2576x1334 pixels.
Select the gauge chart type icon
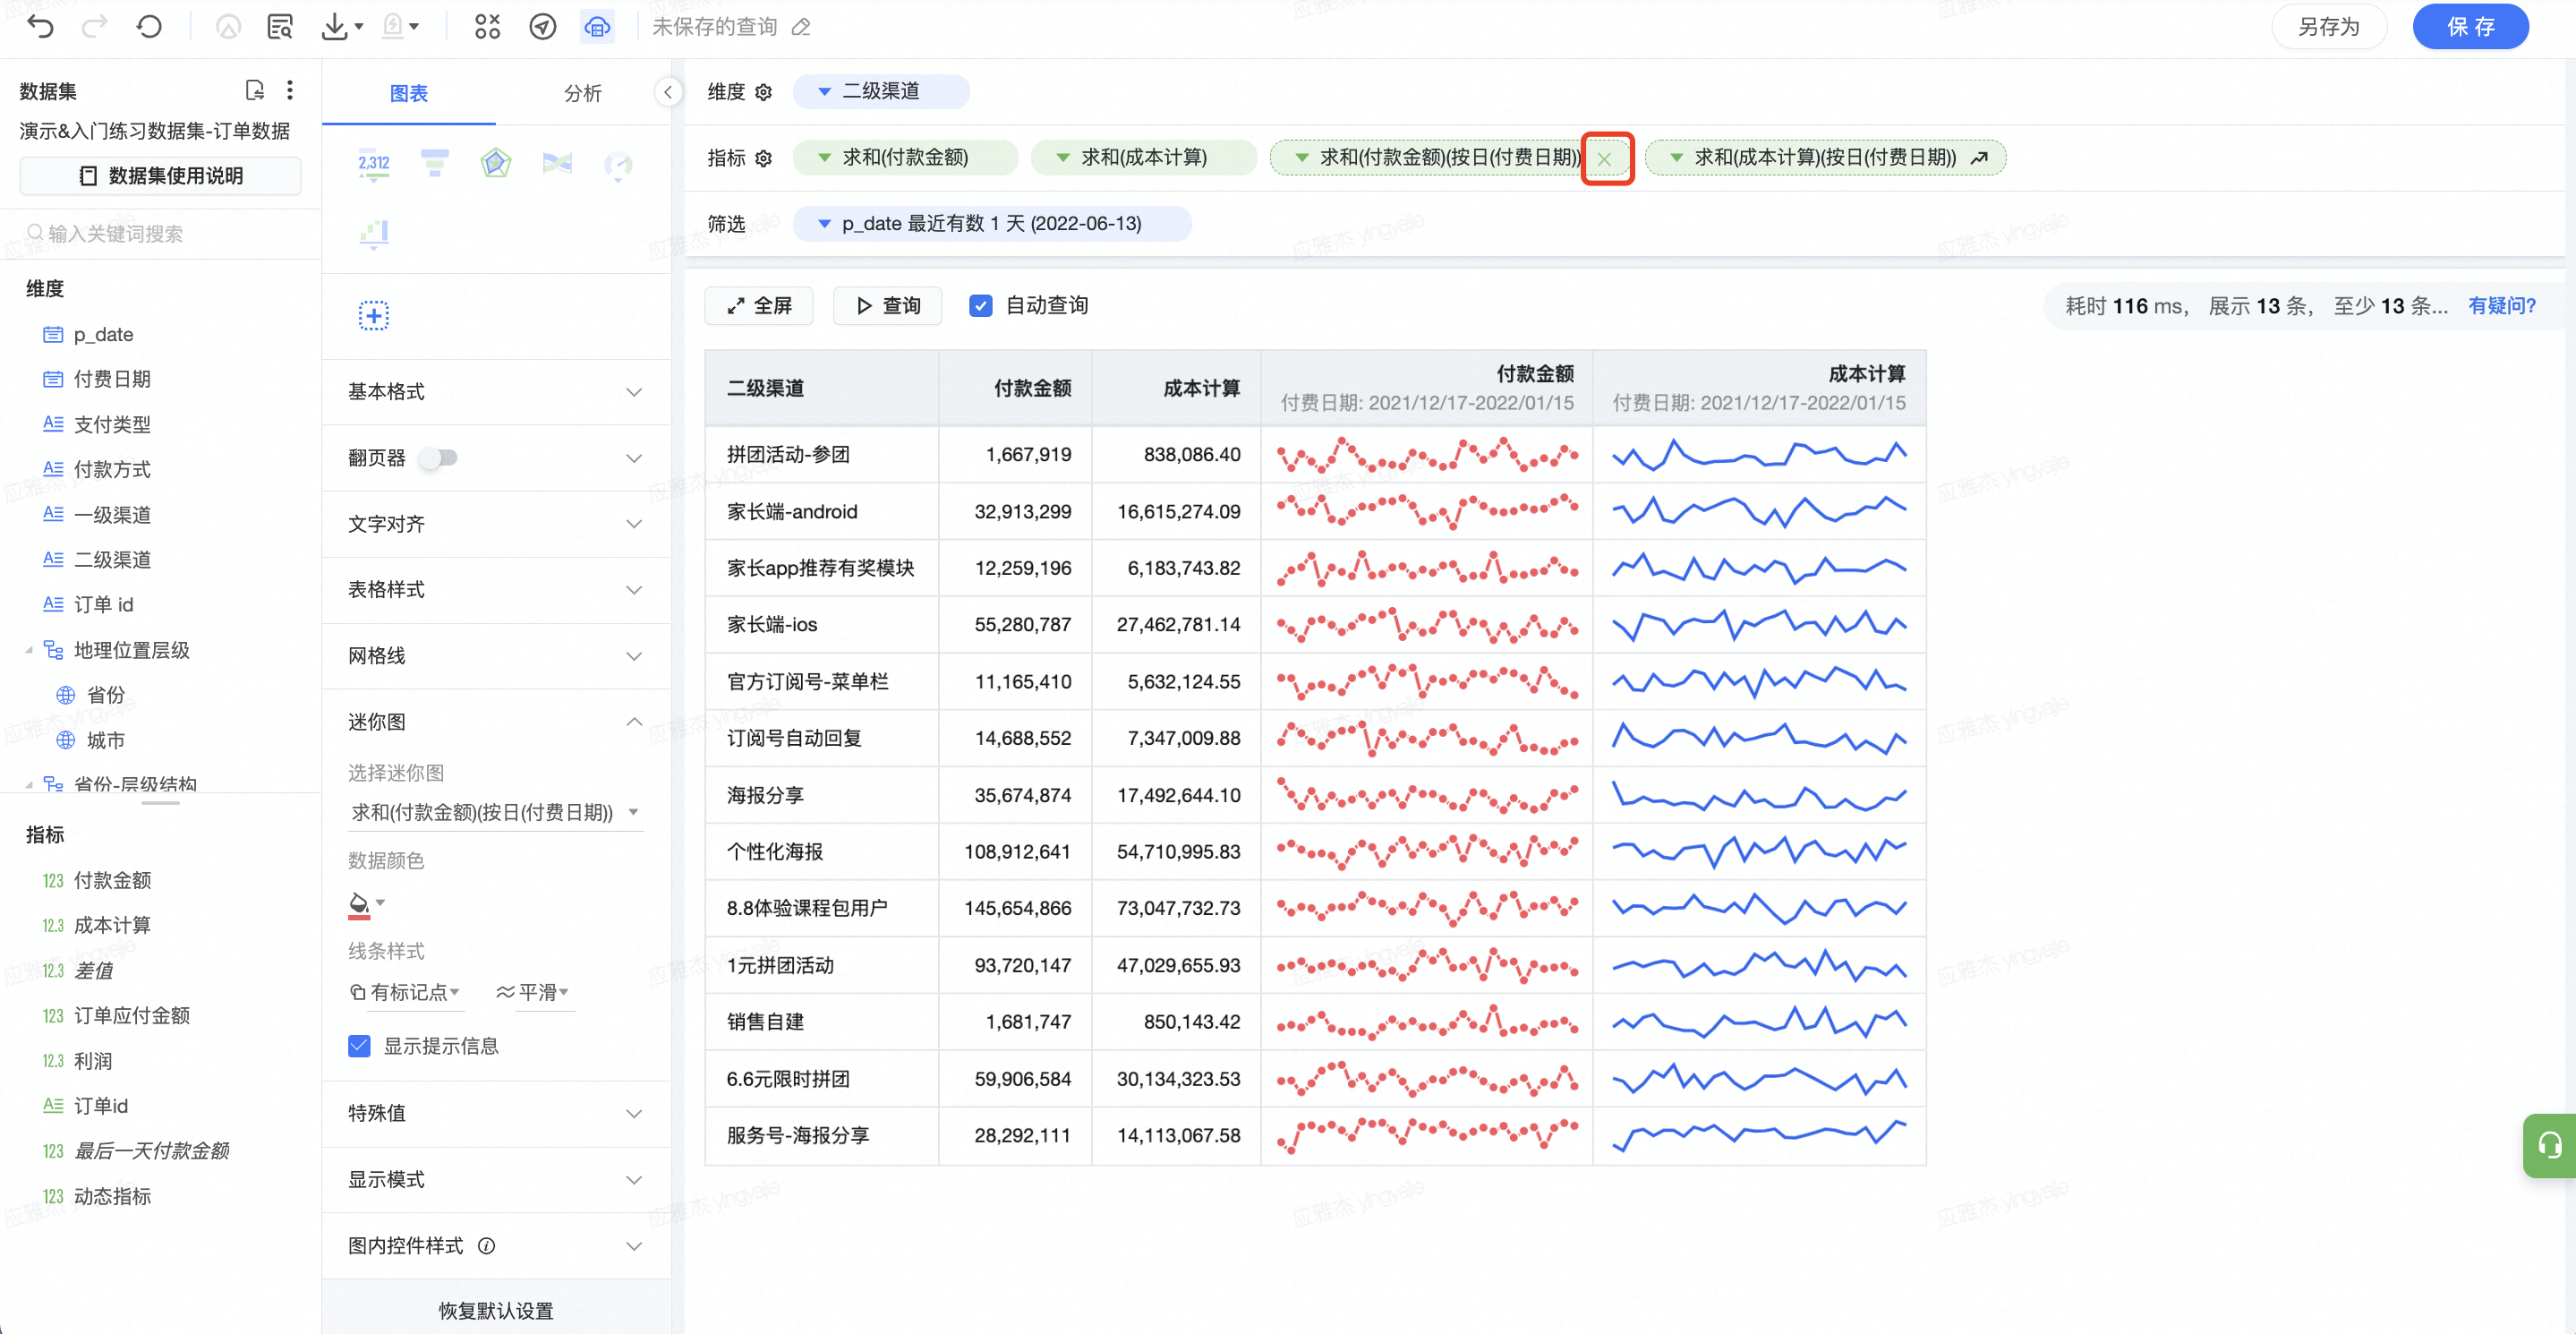[x=618, y=165]
